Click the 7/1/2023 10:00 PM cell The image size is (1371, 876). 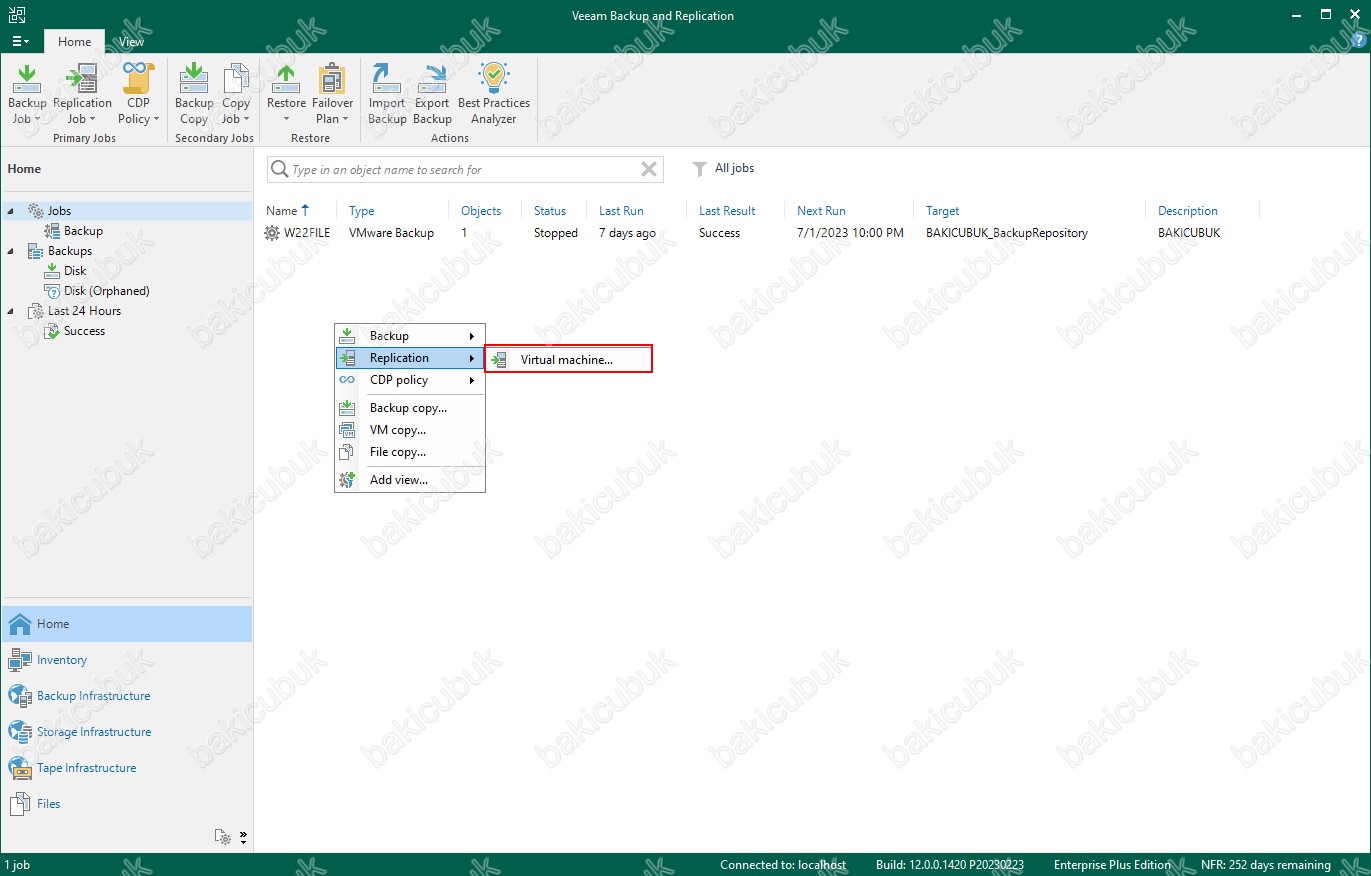(850, 233)
